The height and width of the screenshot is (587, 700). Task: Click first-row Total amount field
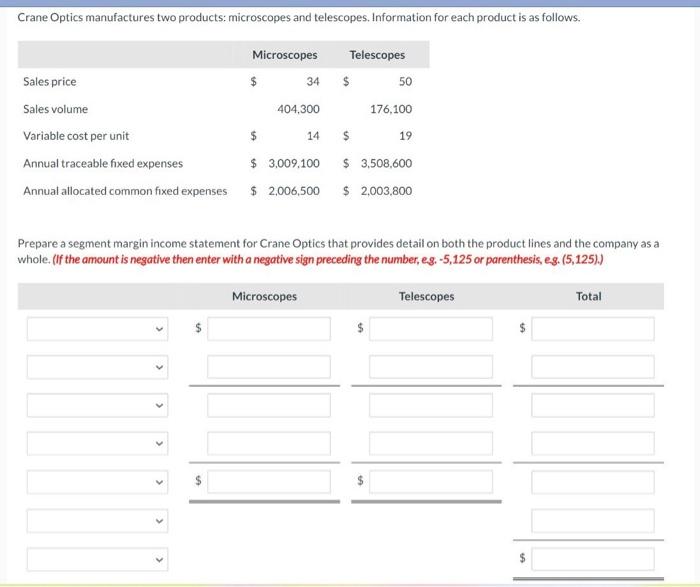click(x=593, y=329)
